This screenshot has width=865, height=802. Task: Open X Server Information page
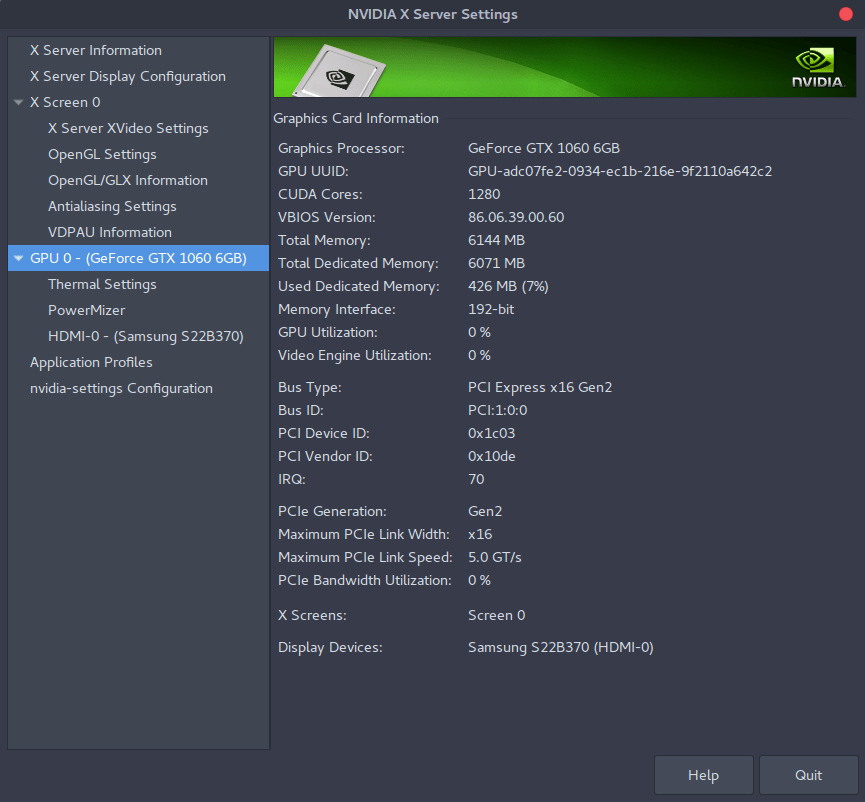click(x=95, y=50)
